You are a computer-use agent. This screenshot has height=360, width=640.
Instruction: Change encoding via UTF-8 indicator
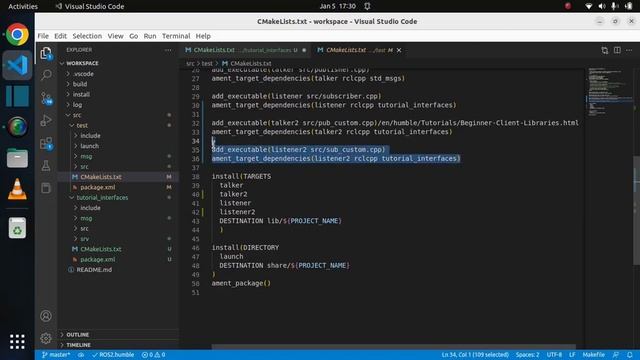click(554, 355)
